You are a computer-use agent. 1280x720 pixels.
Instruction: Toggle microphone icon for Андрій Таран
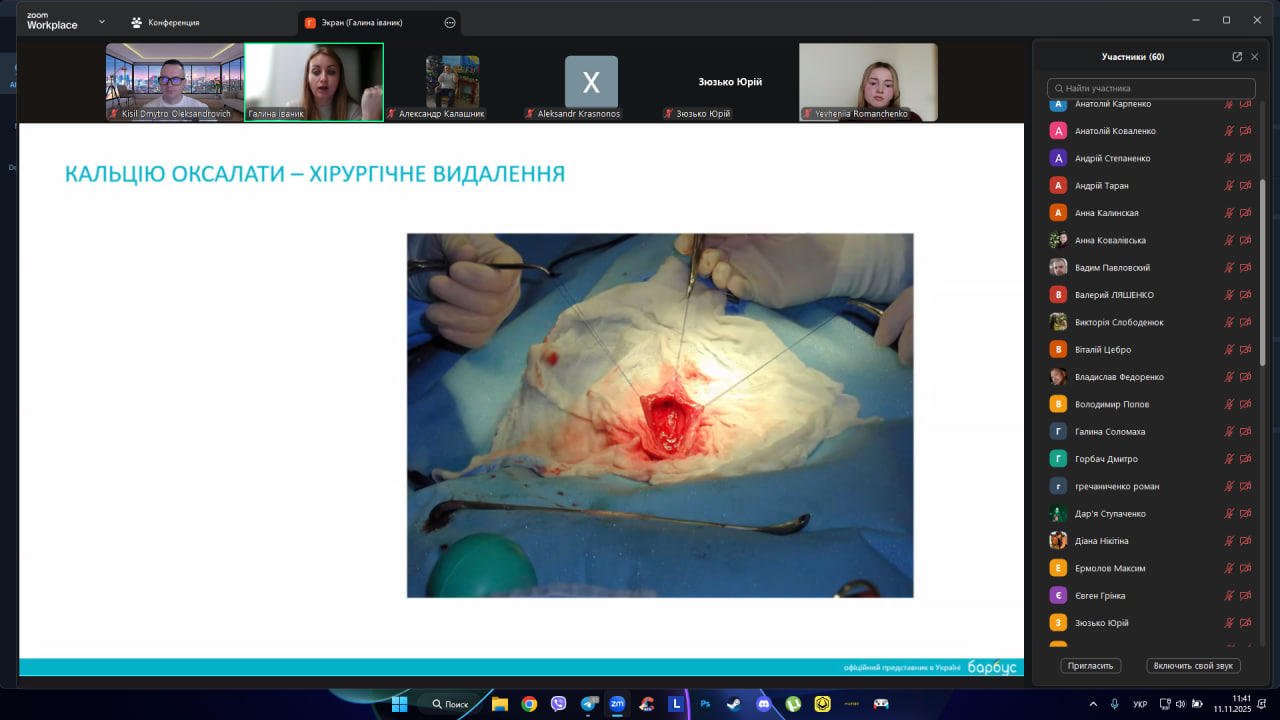pos(1229,186)
